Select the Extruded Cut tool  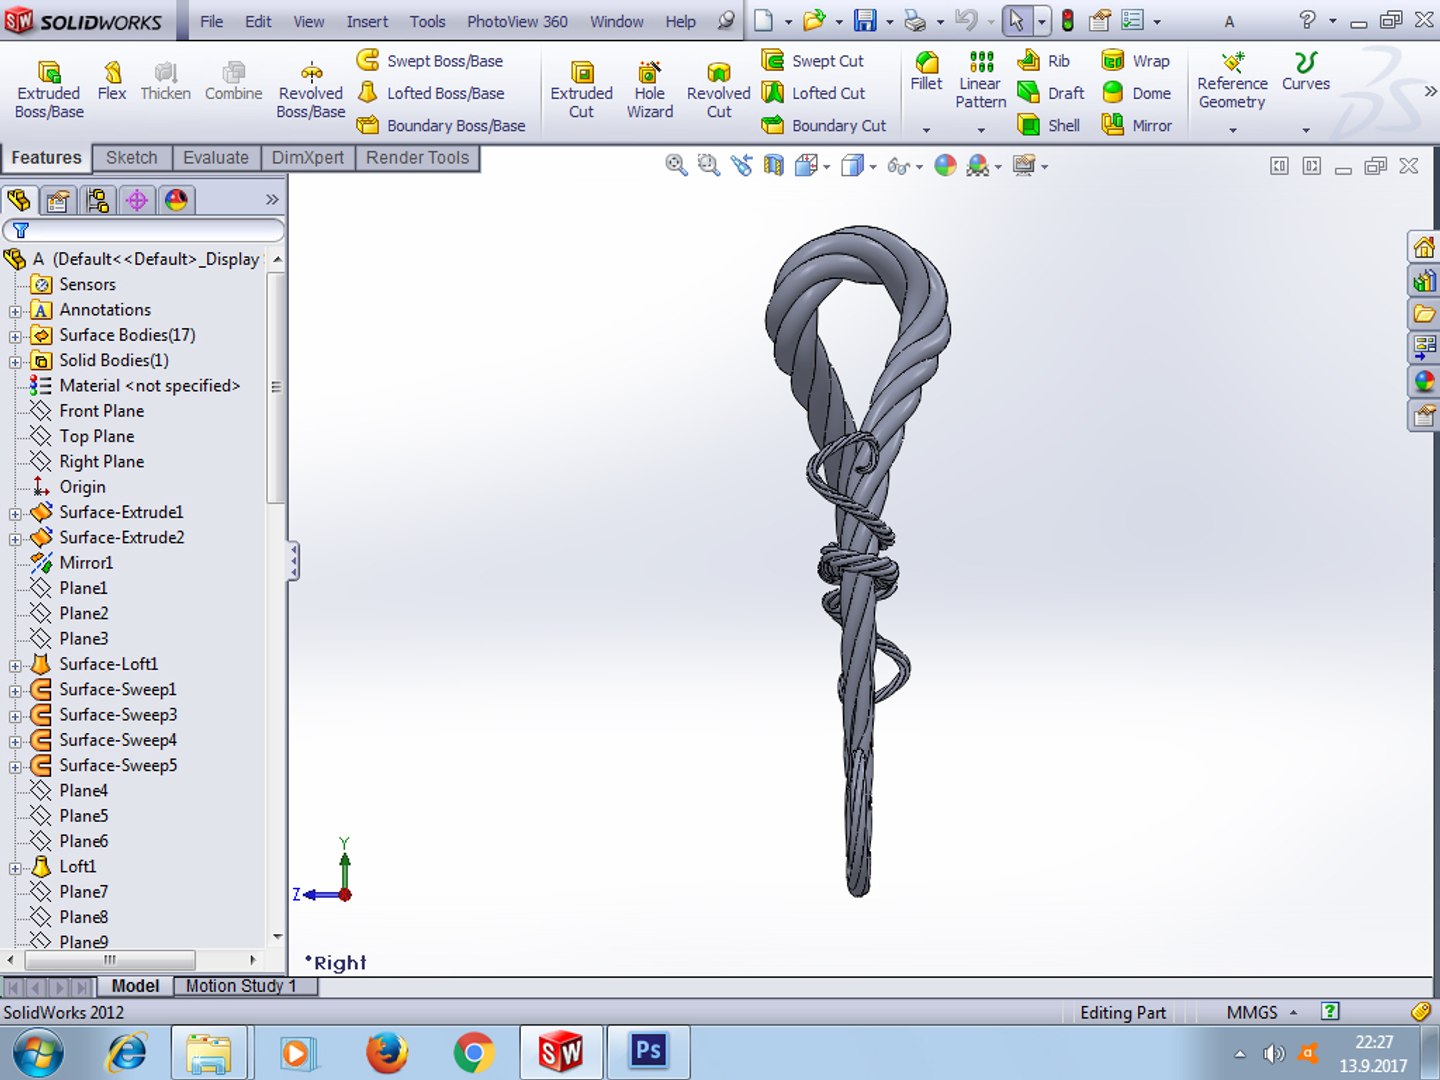coord(581,90)
